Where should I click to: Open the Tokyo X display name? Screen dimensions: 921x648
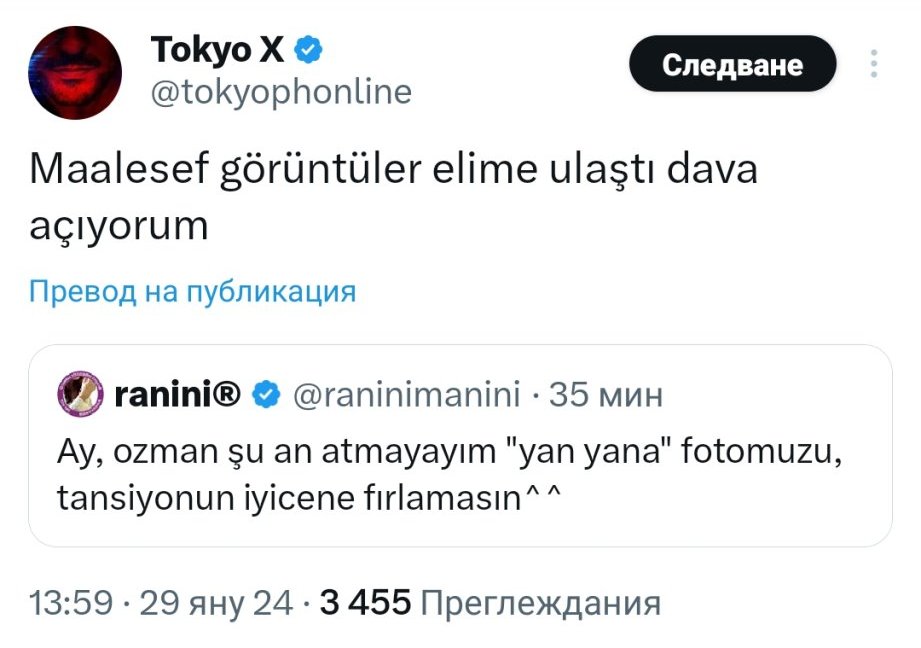click(217, 49)
